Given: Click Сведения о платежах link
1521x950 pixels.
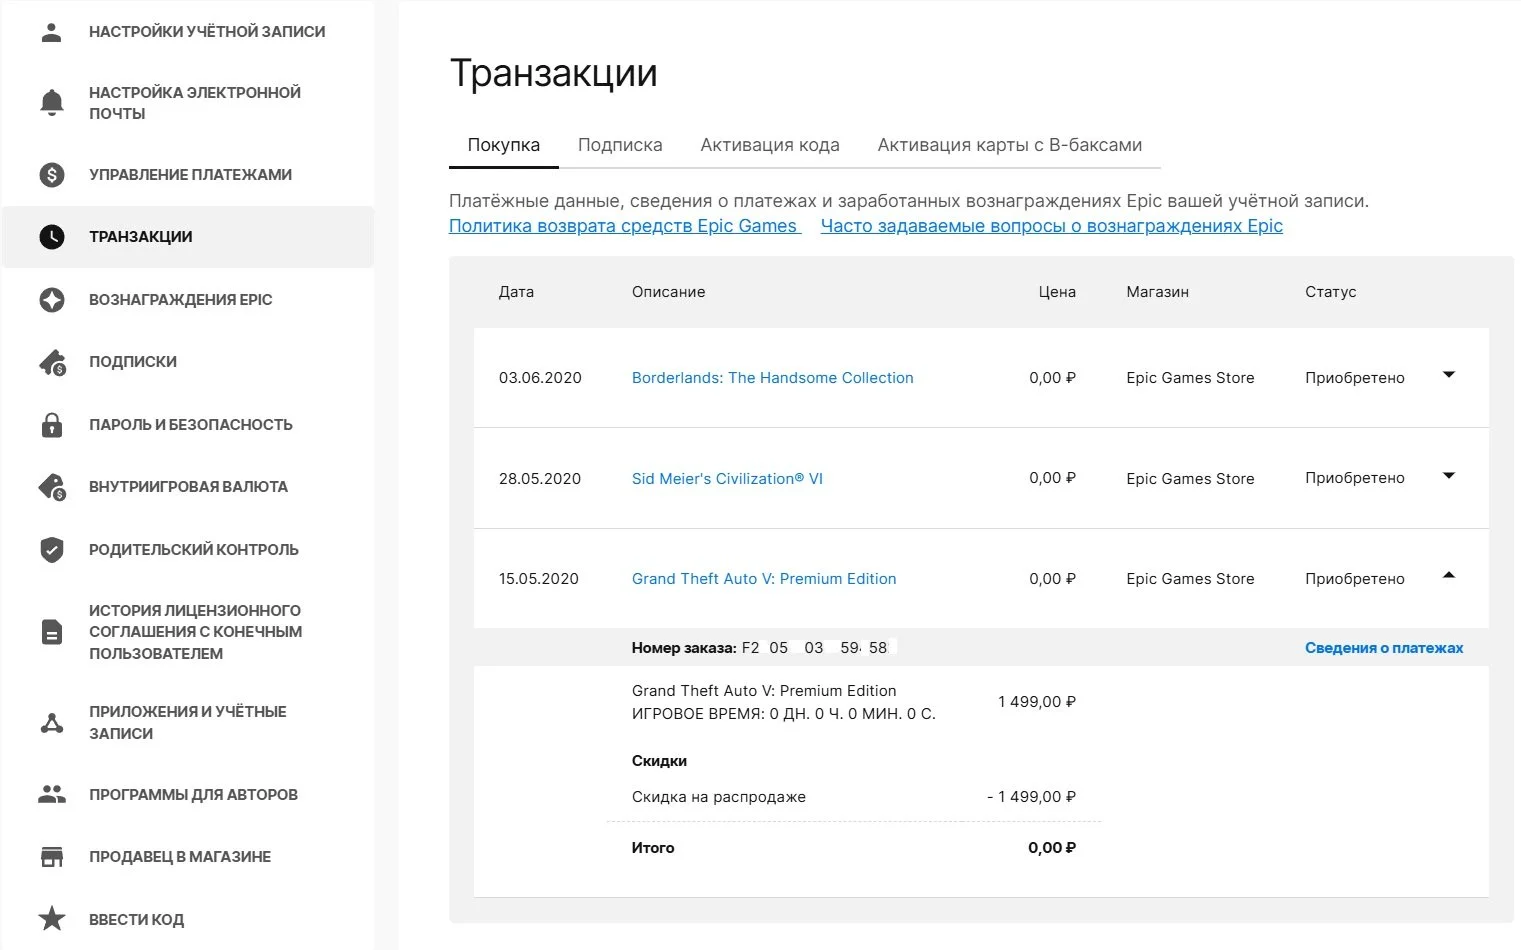Looking at the screenshot, I should coord(1384,648).
